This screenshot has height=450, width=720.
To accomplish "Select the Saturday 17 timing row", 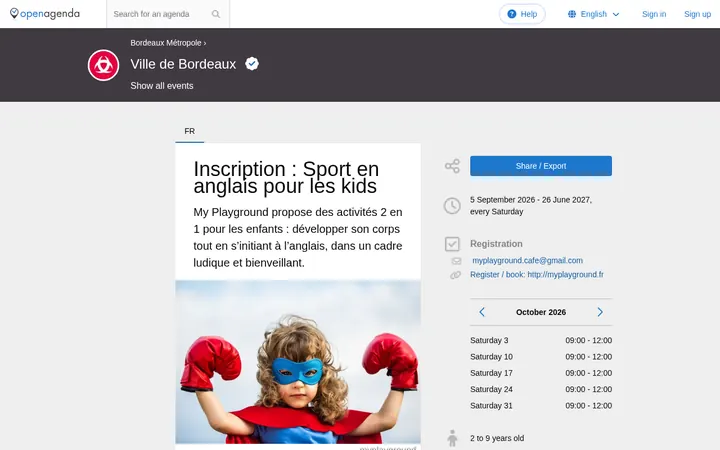I will (x=541, y=373).
